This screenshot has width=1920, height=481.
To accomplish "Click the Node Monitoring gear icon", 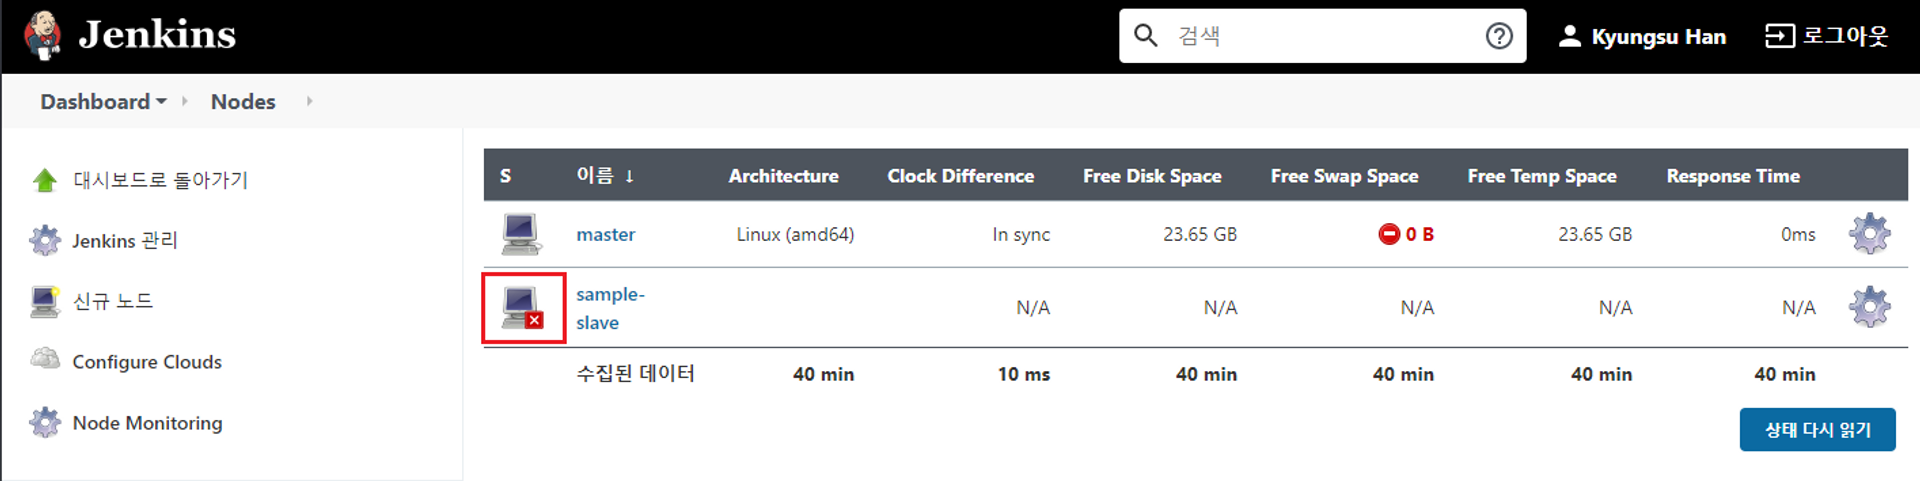I will coord(45,423).
